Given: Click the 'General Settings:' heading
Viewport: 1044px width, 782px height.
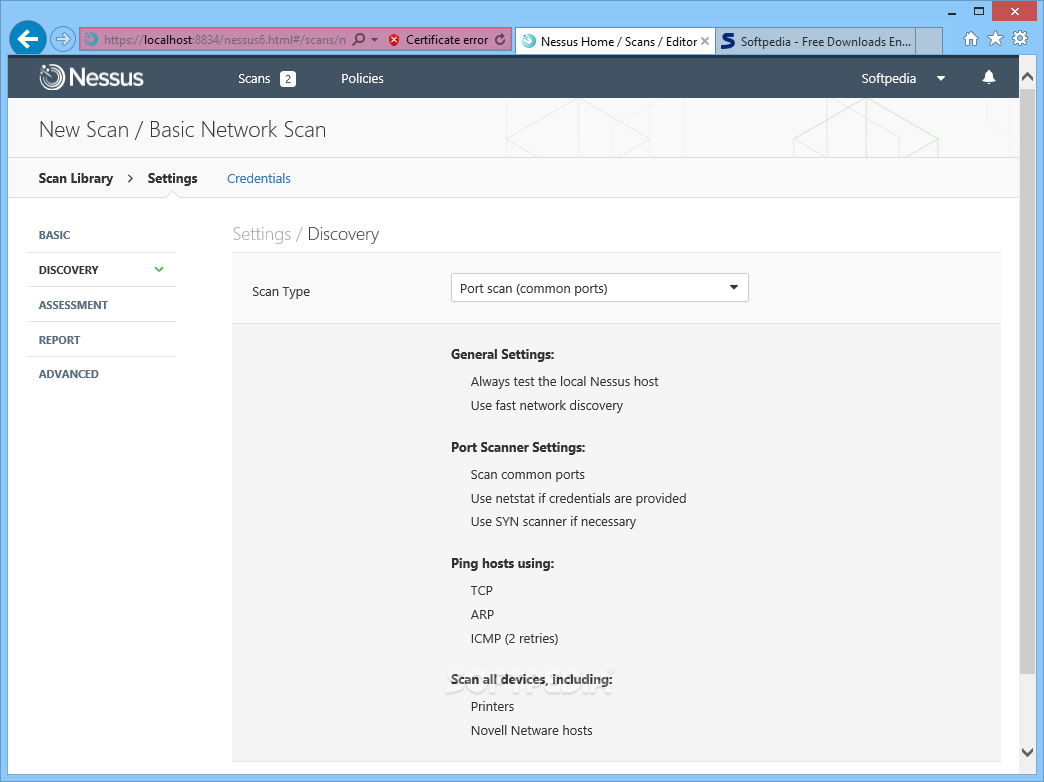Looking at the screenshot, I should click(503, 354).
